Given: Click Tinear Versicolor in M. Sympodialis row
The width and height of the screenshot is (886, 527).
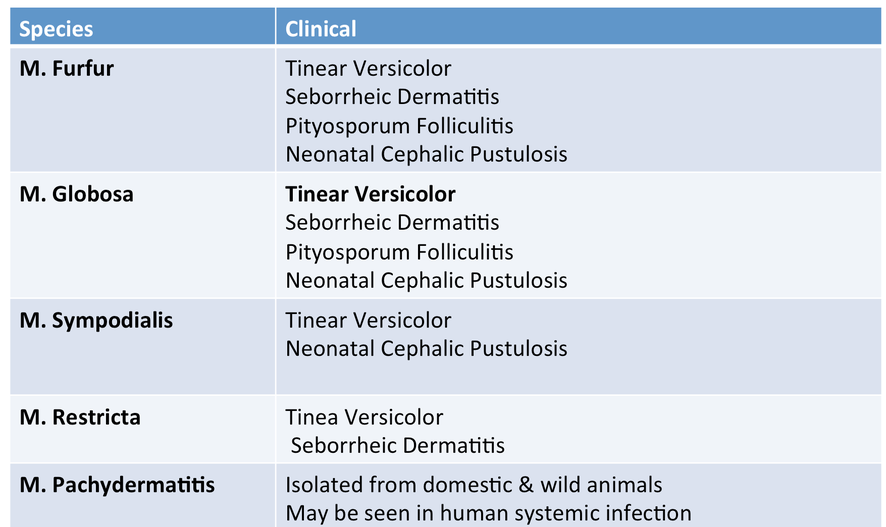Looking at the screenshot, I should point(368,321).
